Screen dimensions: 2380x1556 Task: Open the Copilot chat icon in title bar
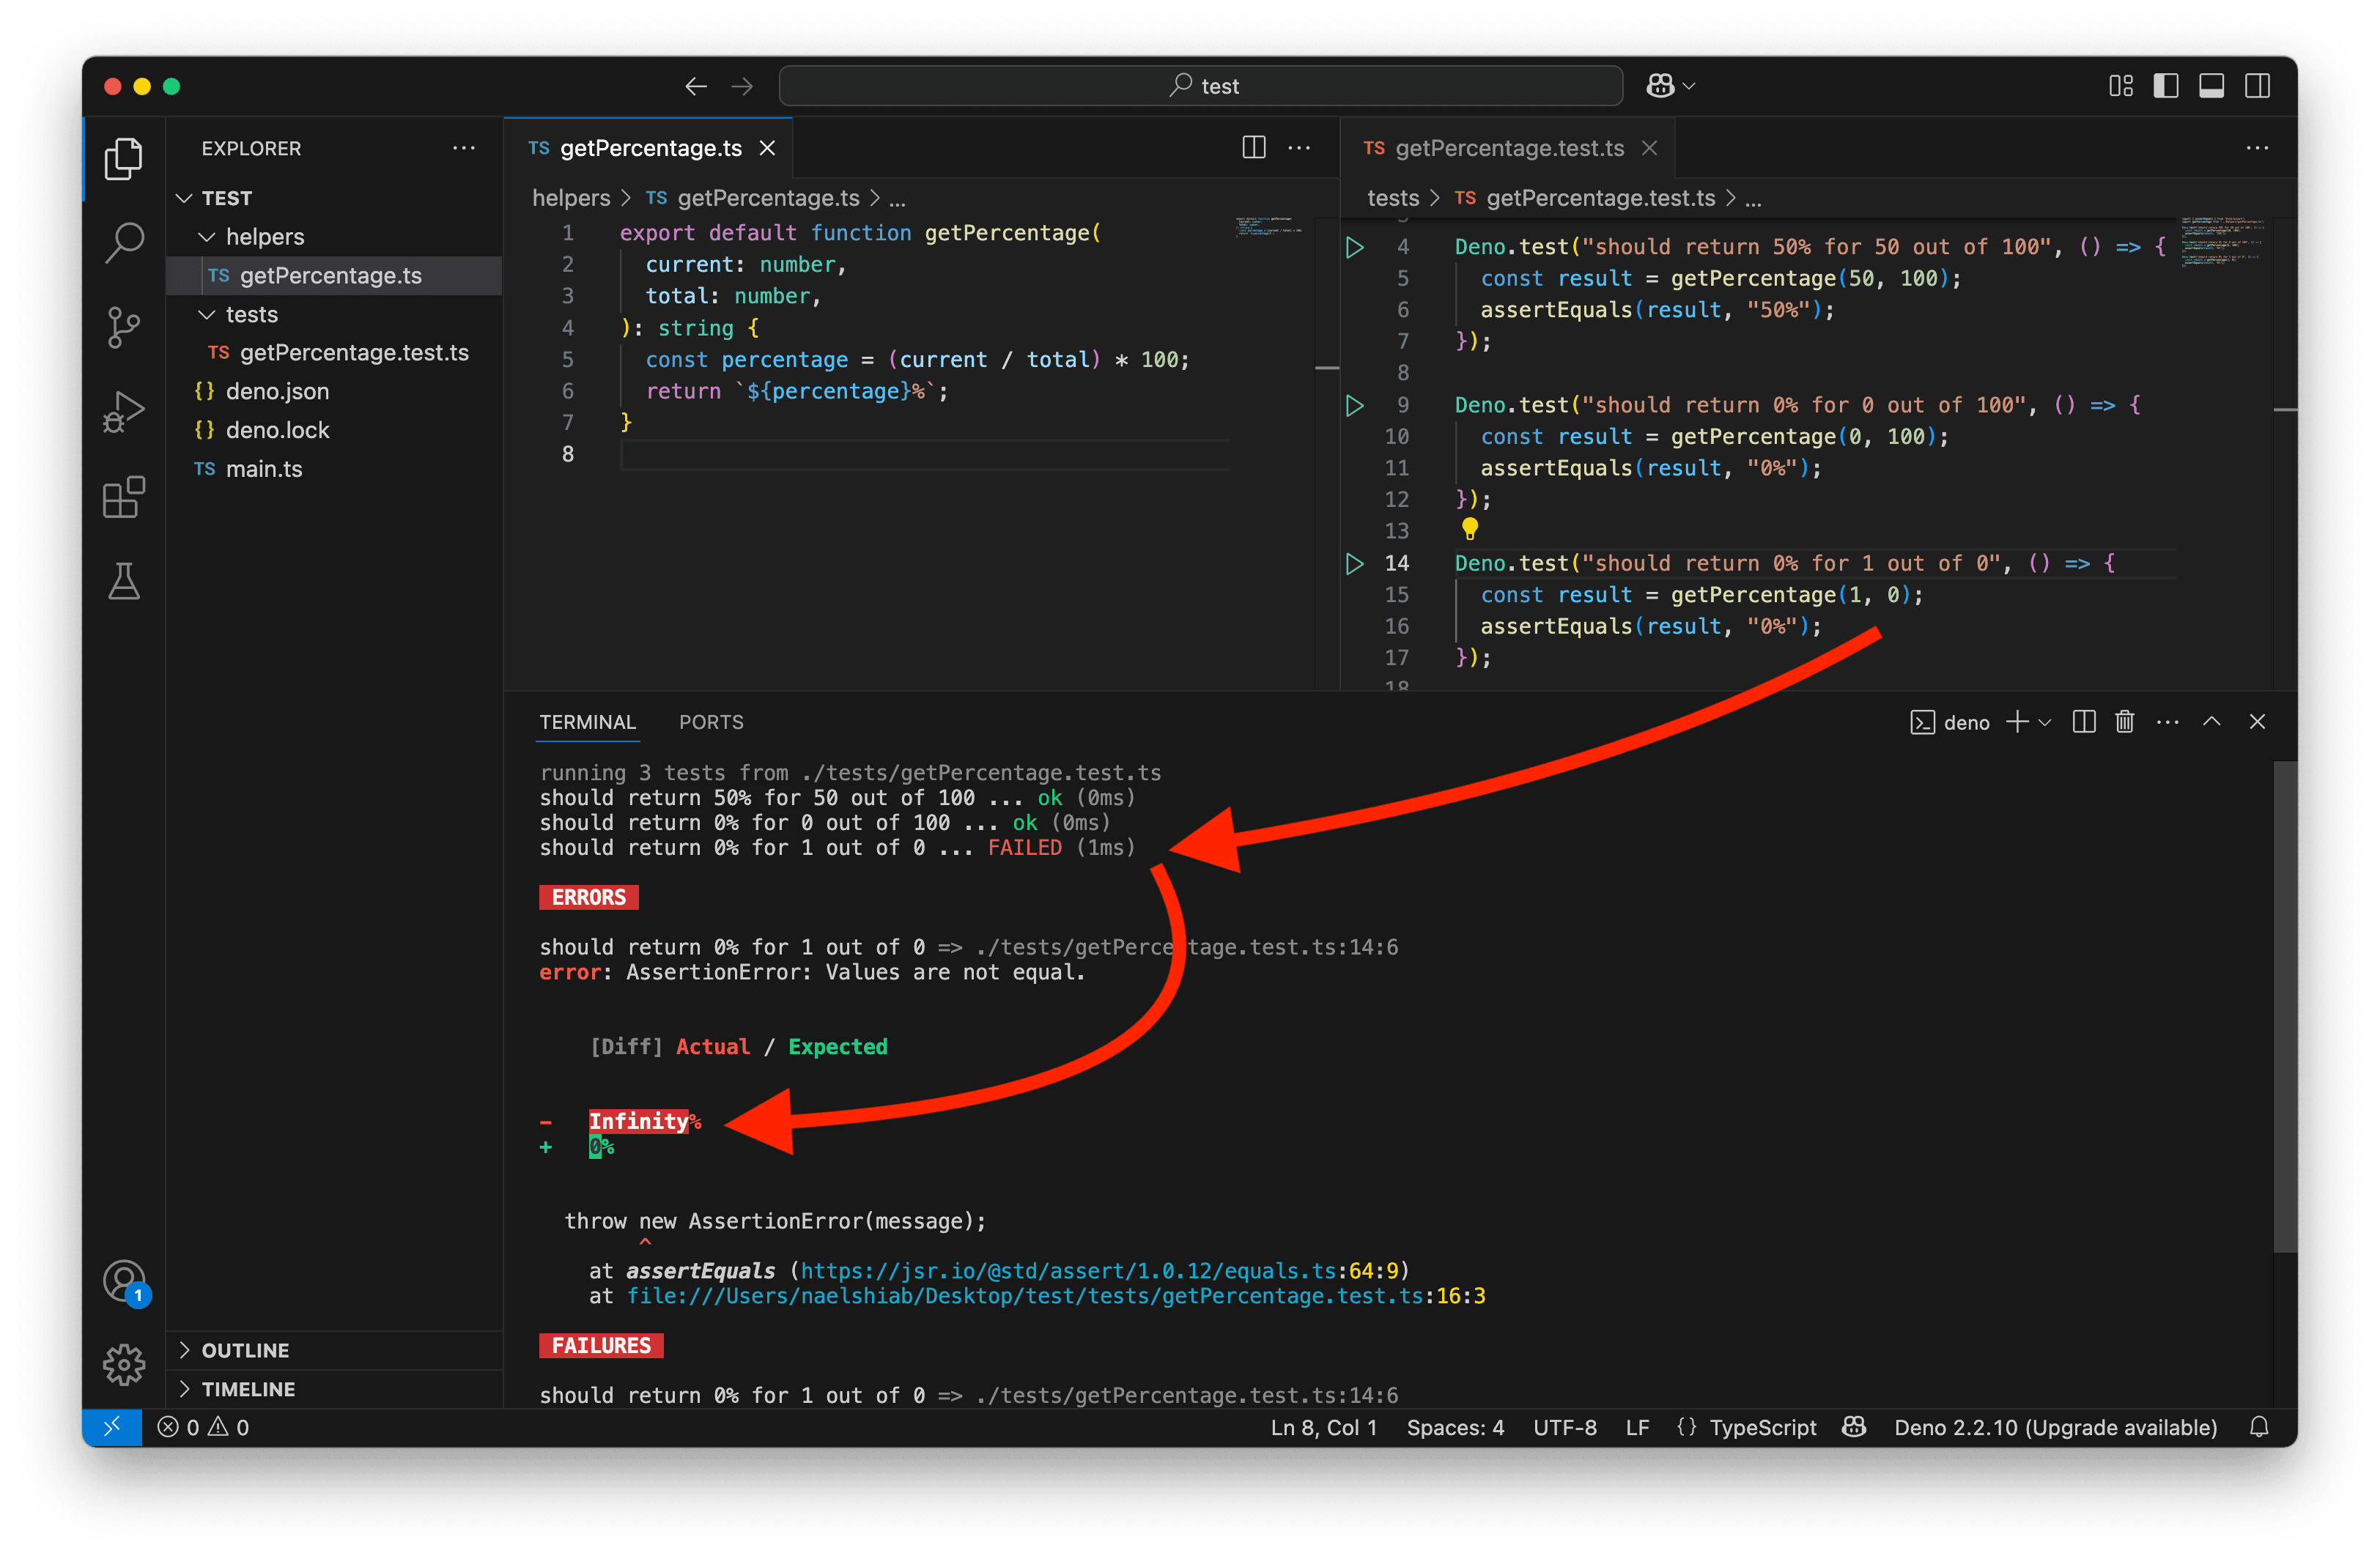[x=1660, y=86]
